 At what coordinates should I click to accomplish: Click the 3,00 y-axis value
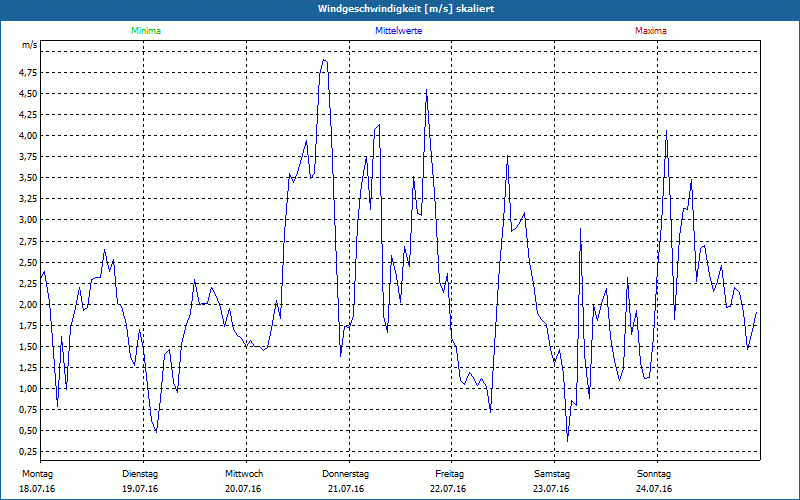point(28,220)
